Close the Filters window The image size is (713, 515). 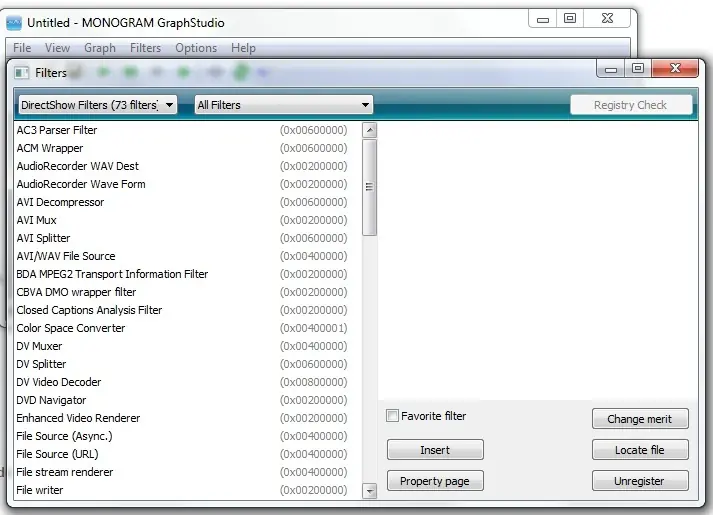point(675,68)
